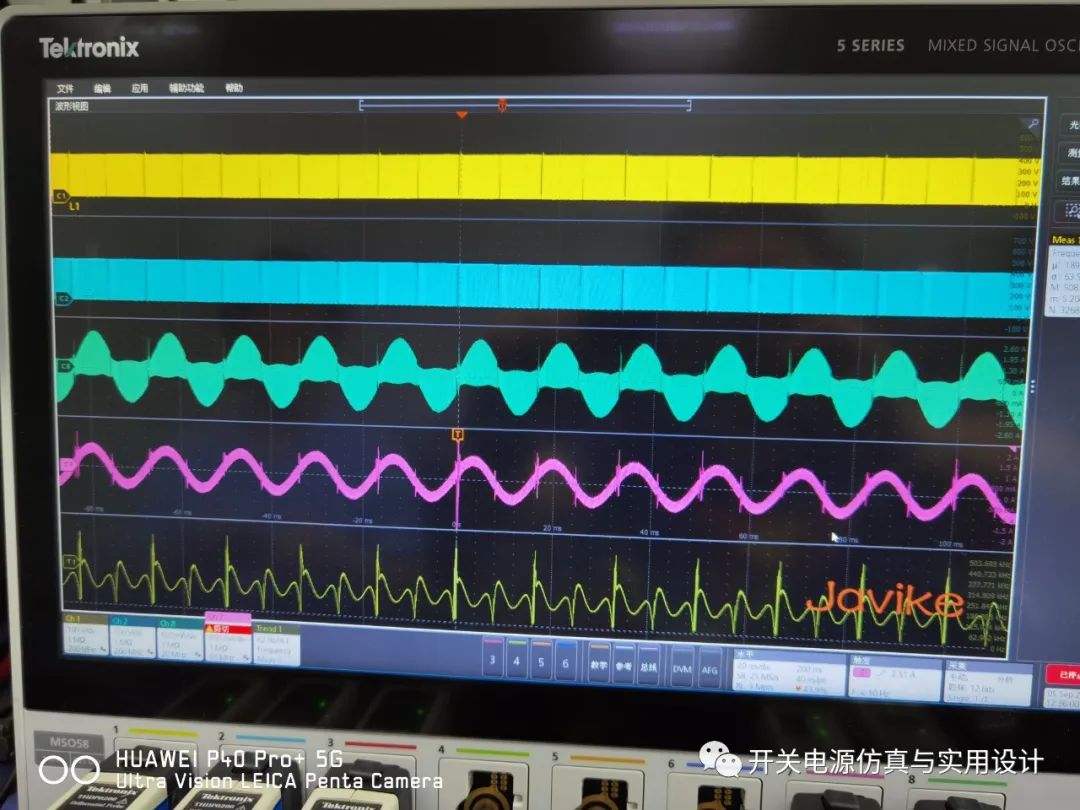Open the 文件 (File) menu

tap(65, 88)
